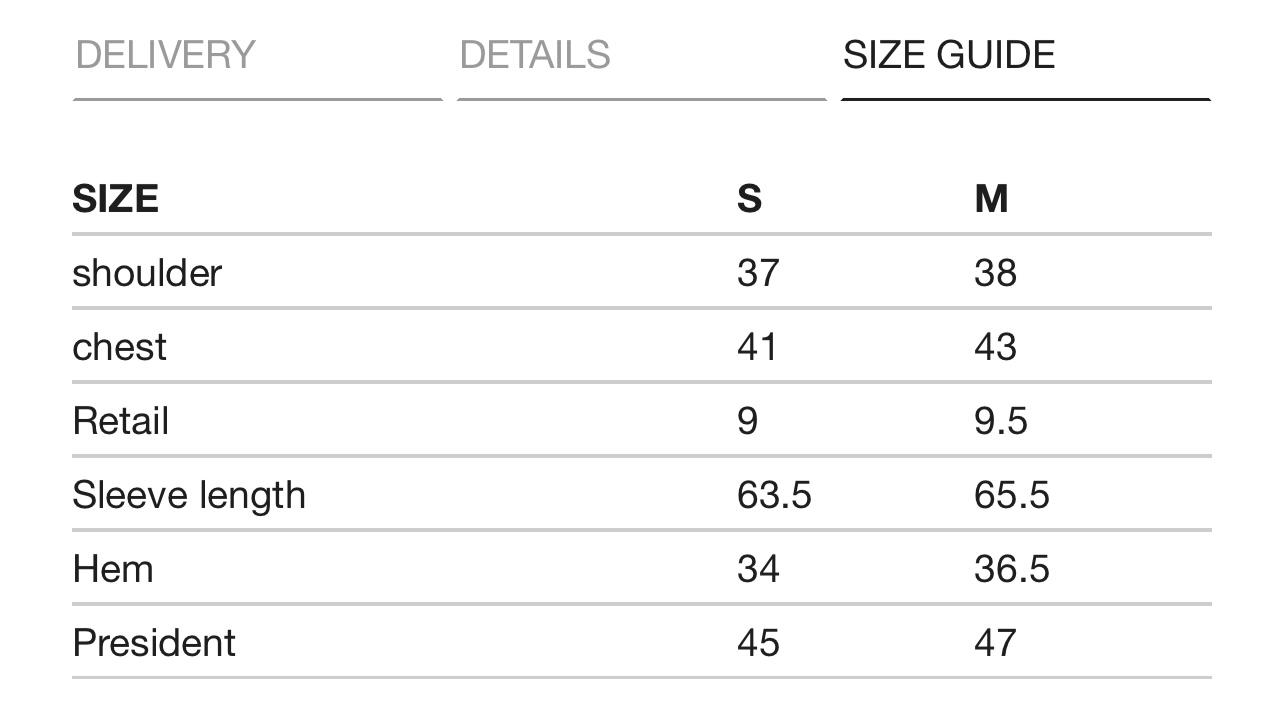Click Hem value 34 for size S

[757, 569]
